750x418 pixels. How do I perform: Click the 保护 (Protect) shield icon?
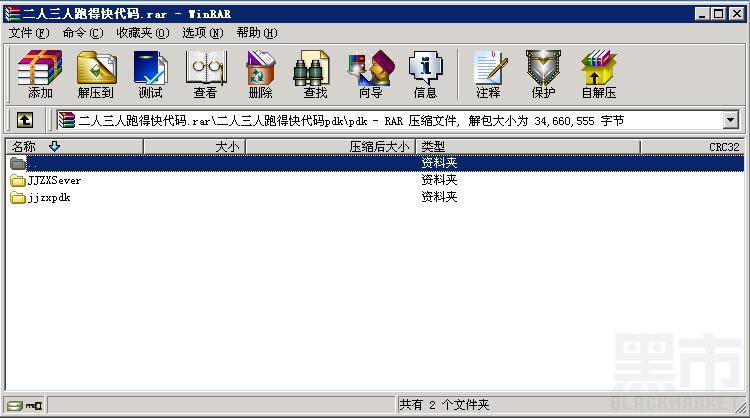click(543, 74)
